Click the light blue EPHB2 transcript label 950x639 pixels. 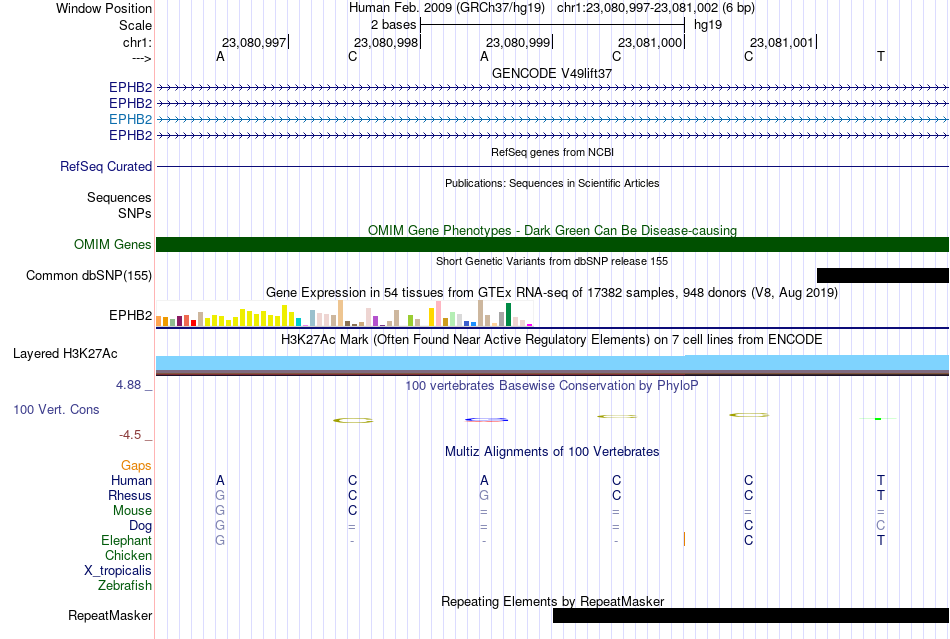130,119
